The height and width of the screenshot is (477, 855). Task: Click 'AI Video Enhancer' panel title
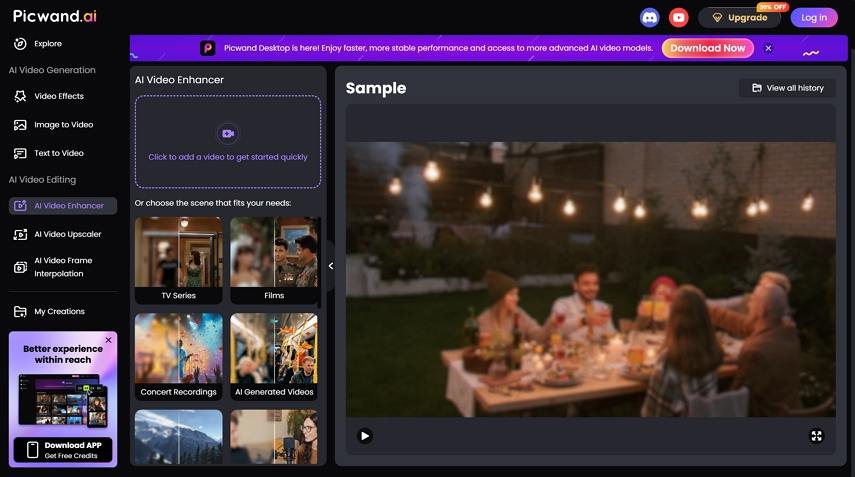179,80
